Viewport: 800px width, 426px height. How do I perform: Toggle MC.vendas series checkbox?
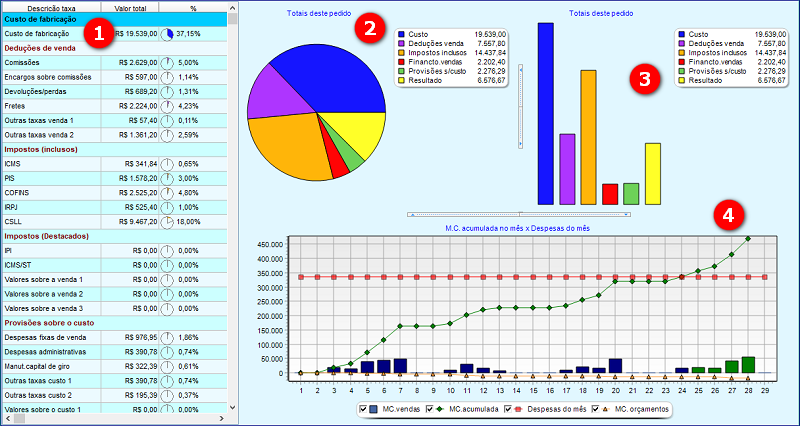(x=363, y=409)
